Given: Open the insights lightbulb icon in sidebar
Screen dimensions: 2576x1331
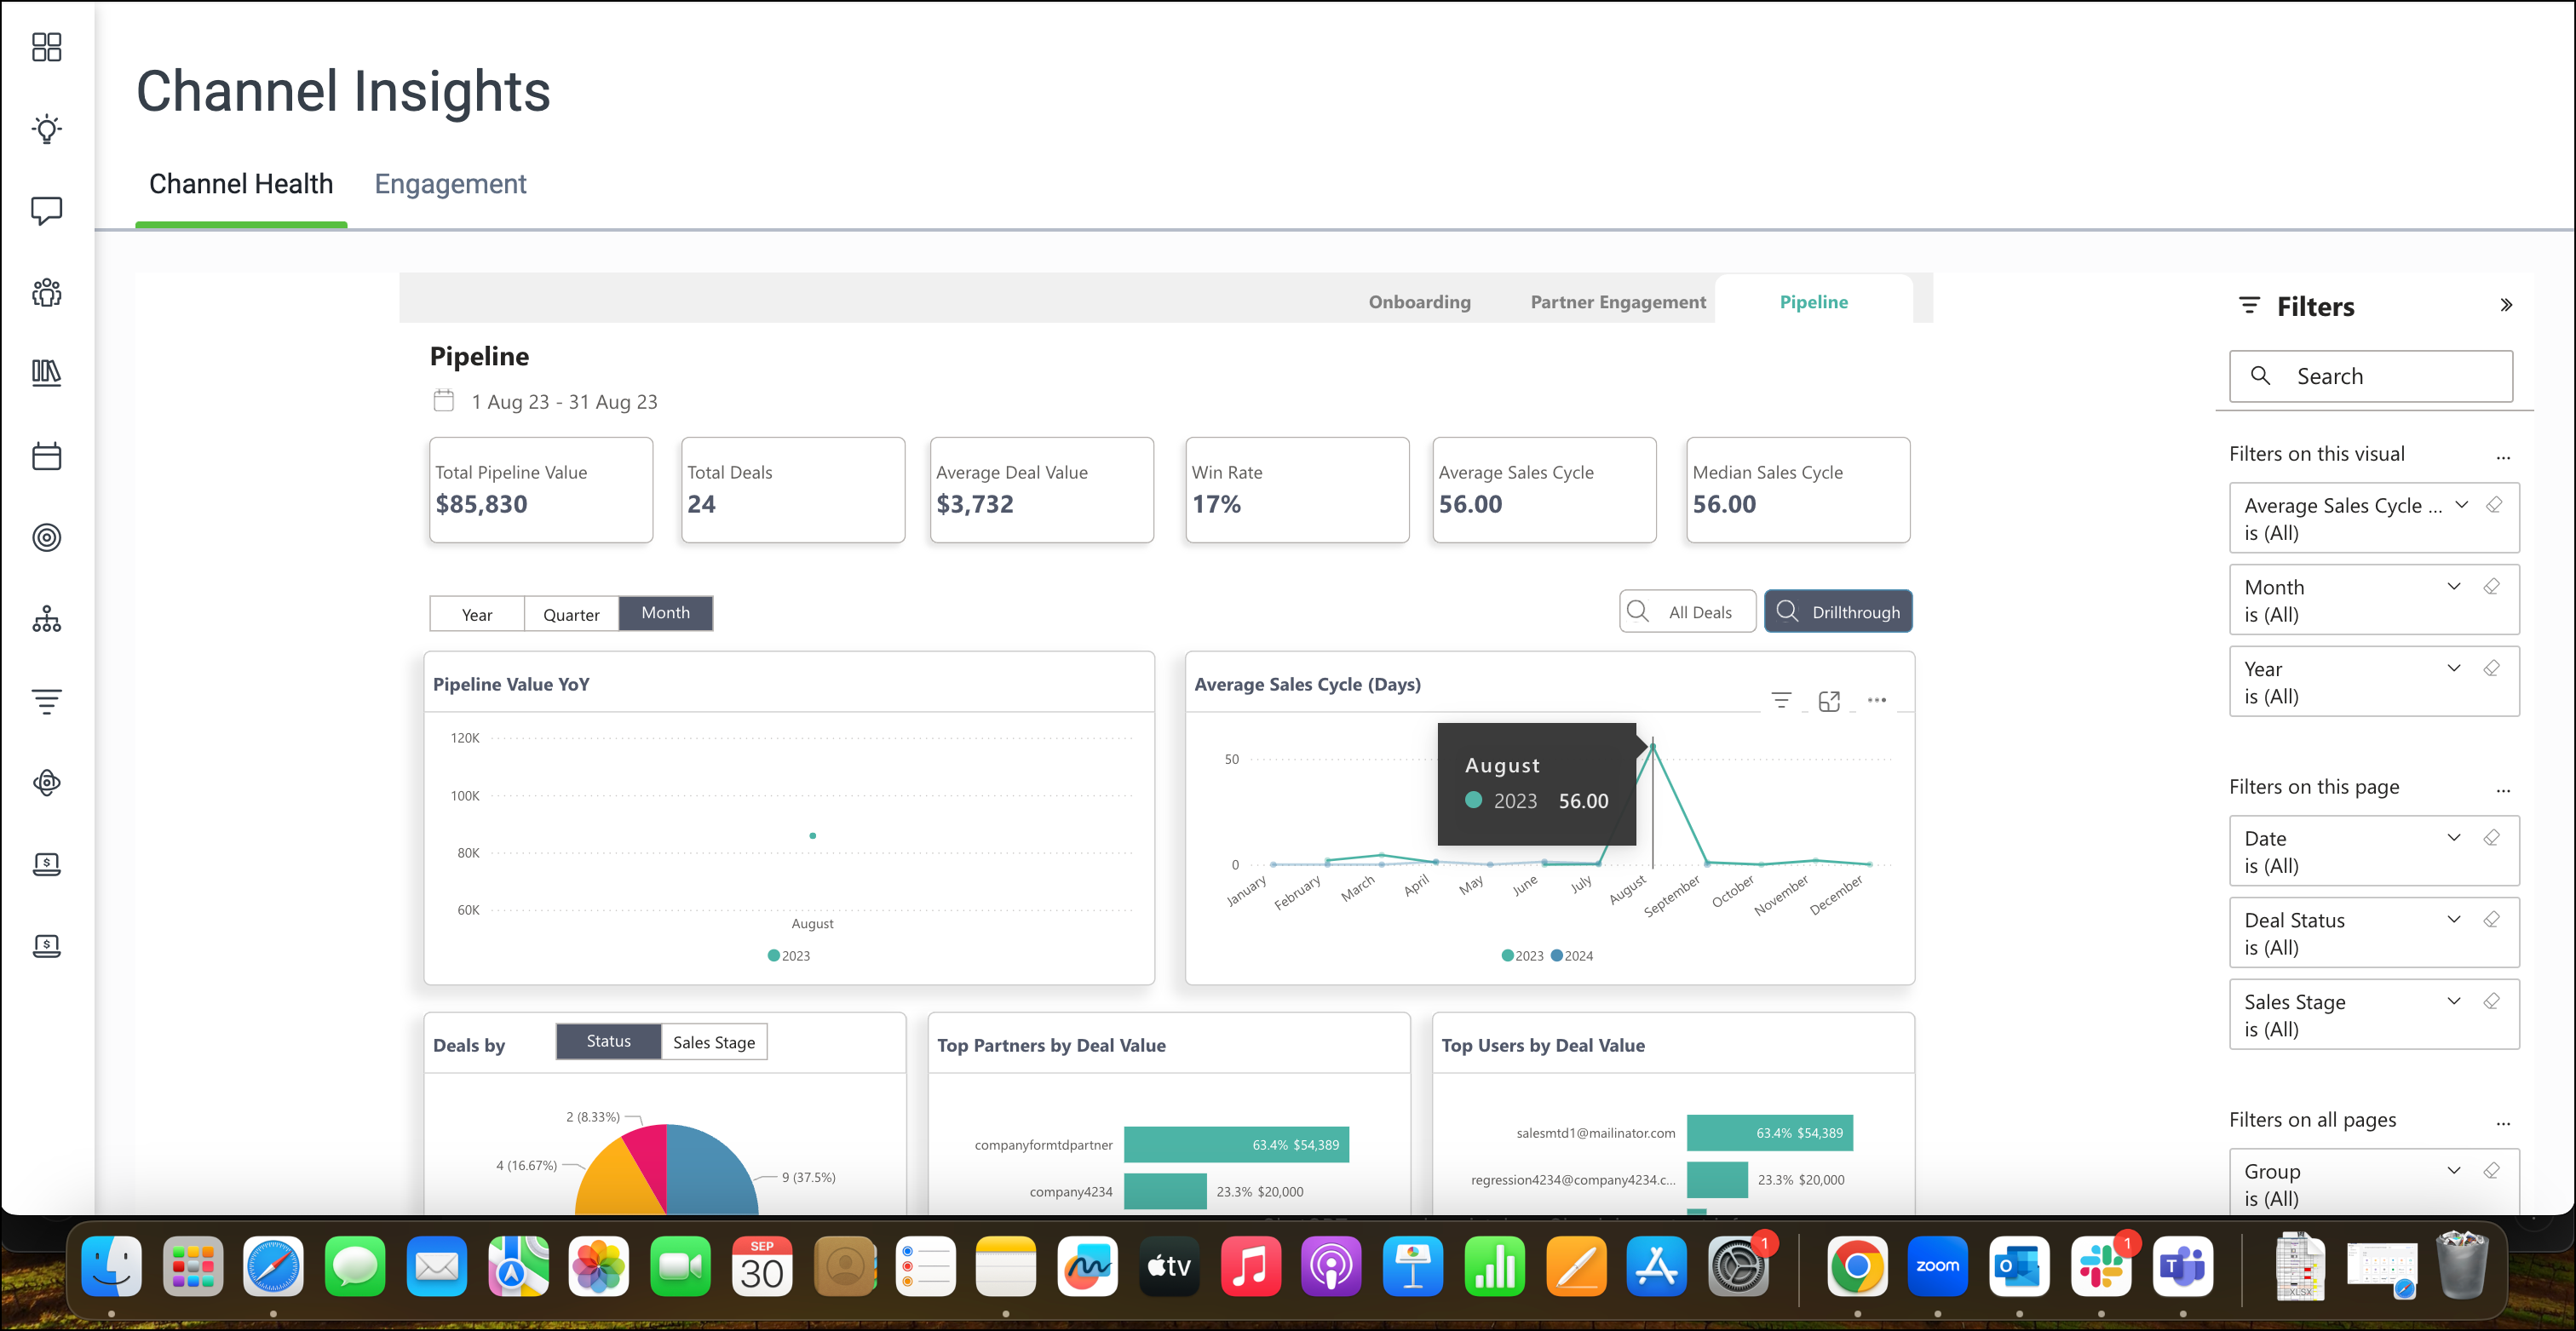Looking at the screenshot, I should (46, 129).
